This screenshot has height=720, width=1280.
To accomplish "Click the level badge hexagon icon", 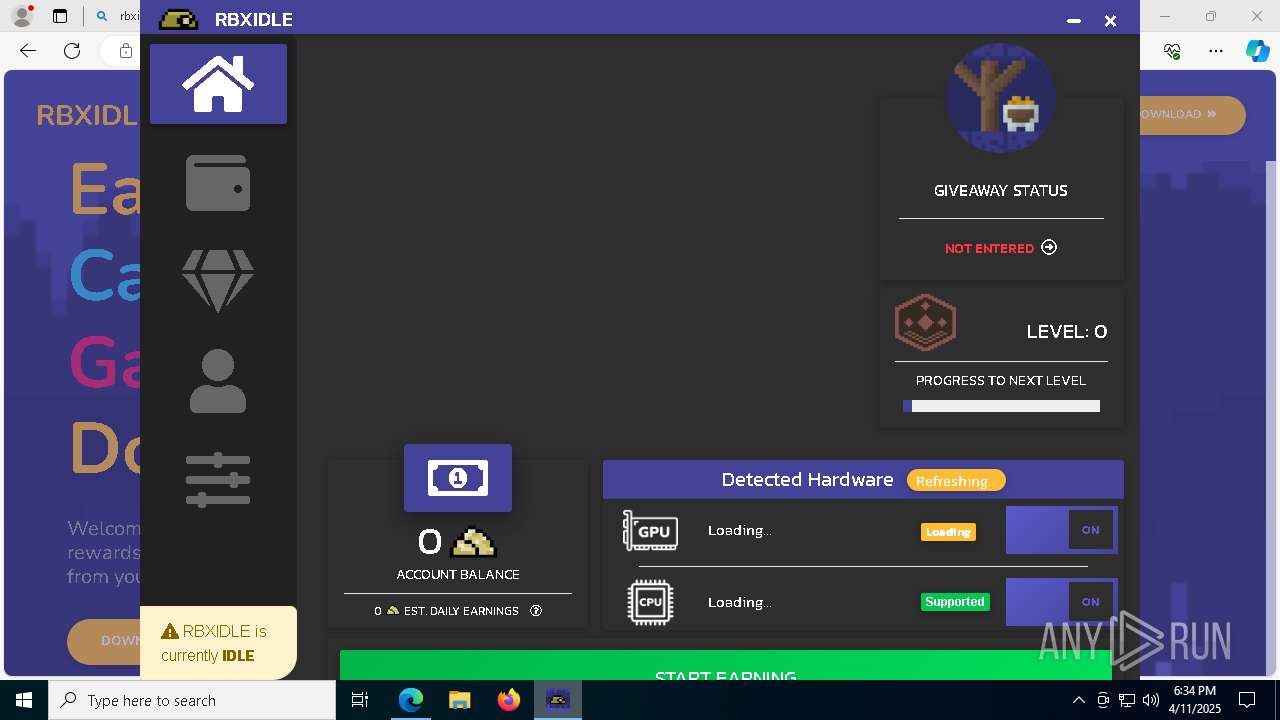I will [x=925, y=322].
